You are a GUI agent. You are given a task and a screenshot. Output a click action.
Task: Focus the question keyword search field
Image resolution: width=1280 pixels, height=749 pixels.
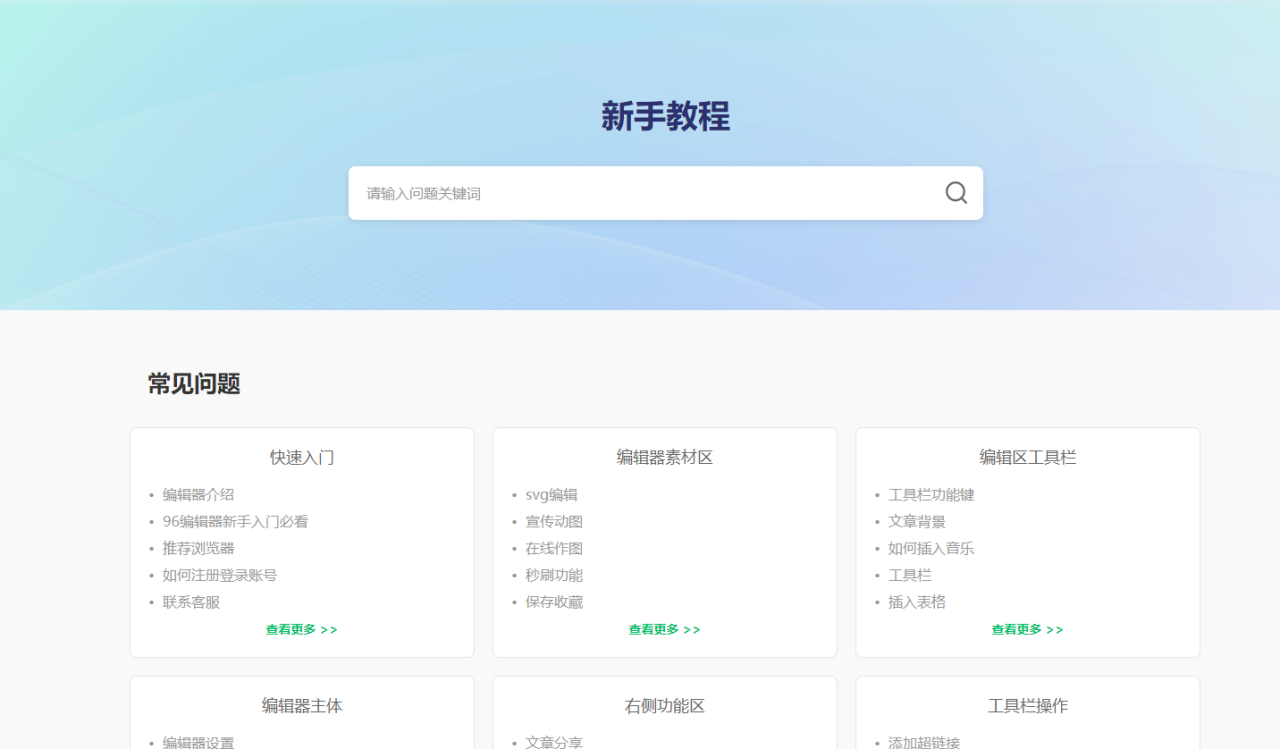[x=640, y=193]
